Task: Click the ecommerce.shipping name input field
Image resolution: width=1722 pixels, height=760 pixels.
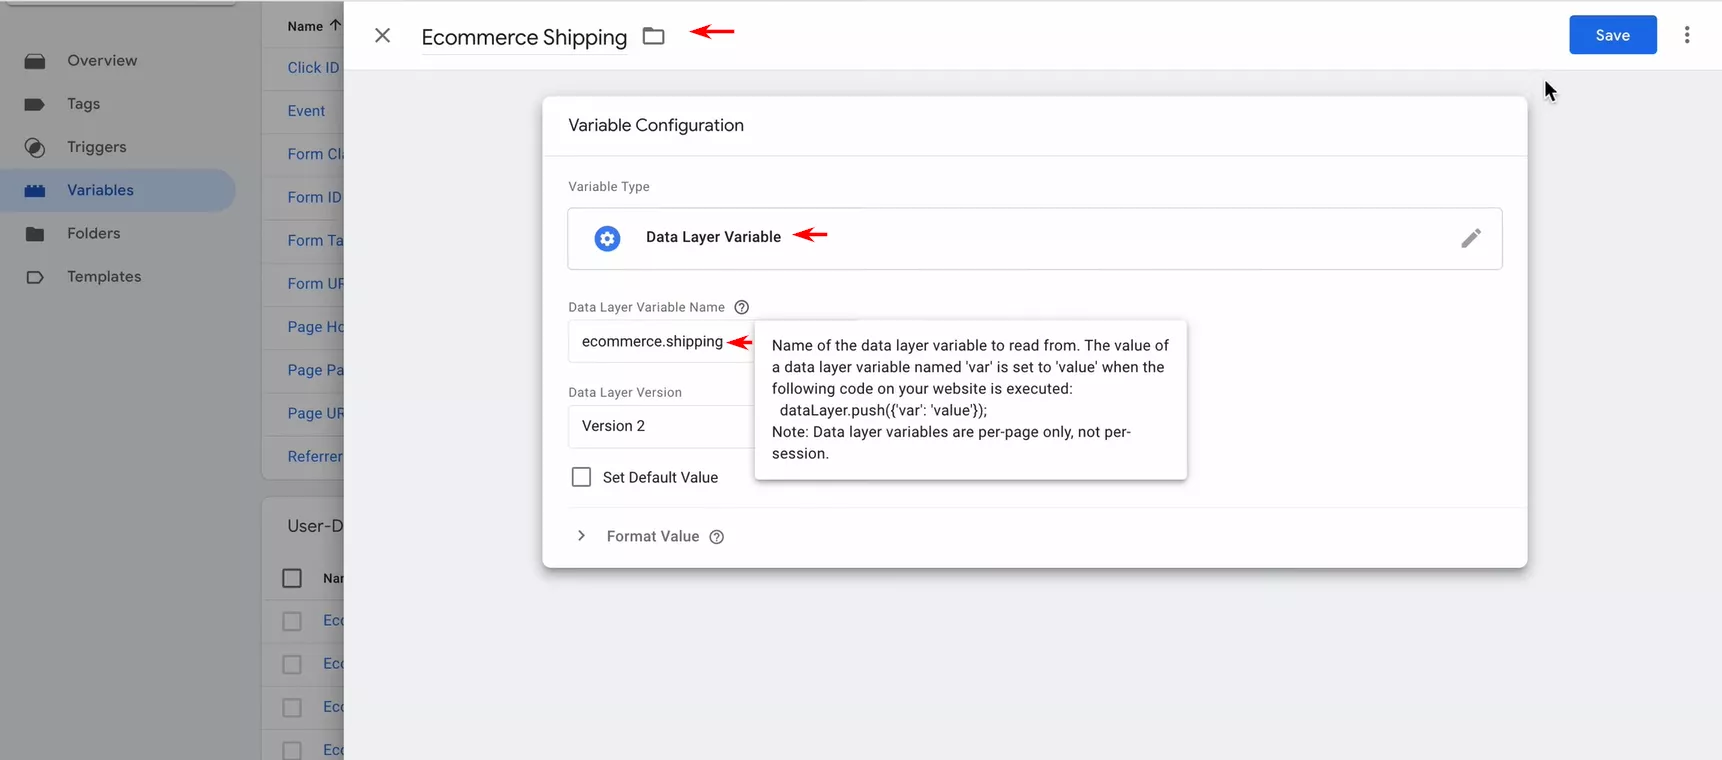Action: pos(662,342)
